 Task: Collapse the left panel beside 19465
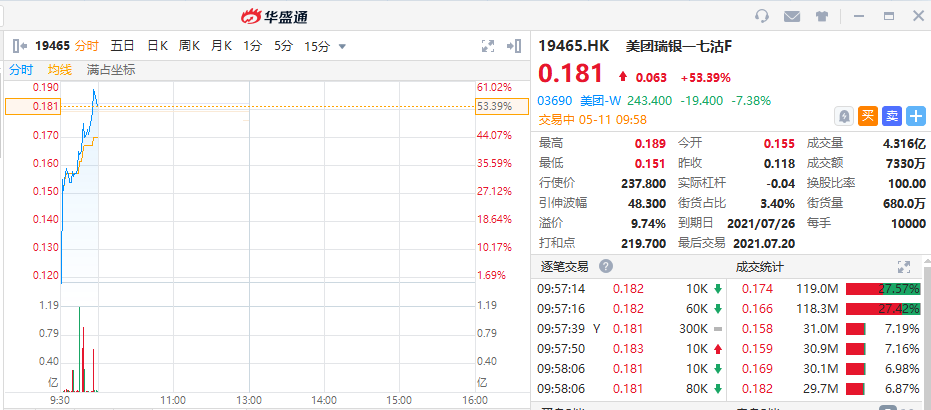[18, 45]
